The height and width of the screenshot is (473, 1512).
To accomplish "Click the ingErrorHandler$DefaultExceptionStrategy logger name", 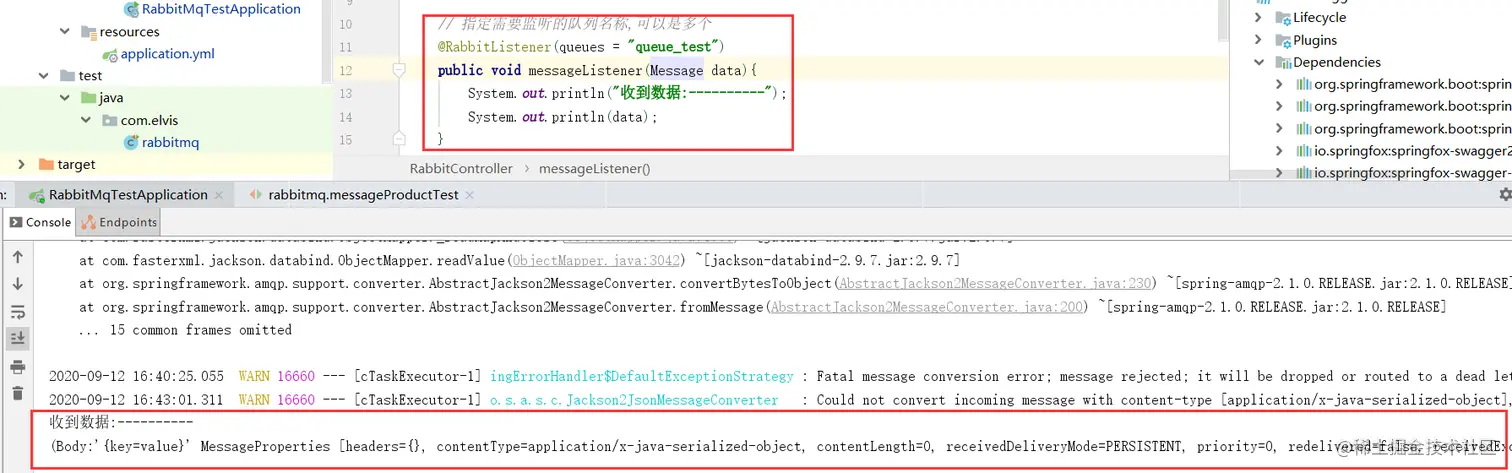I will click(642, 377).
